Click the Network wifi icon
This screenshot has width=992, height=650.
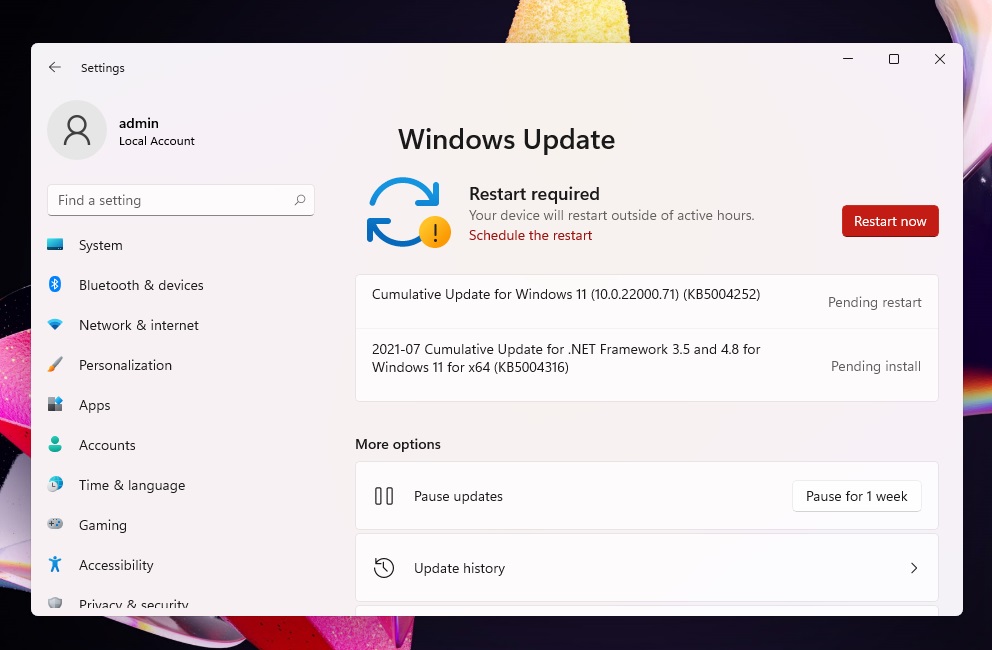pyautogui.click(x=55, y=325)
